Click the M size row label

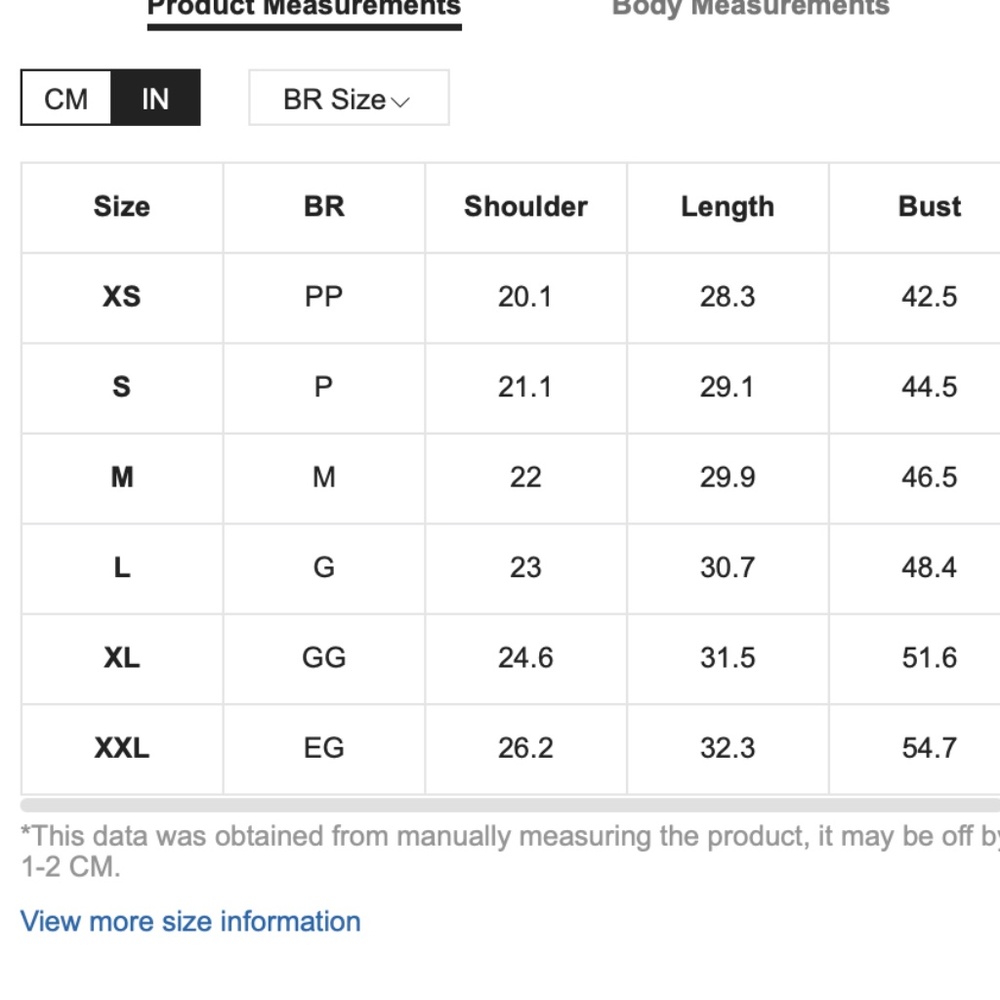pyautogui.click(x=122, y=478)
